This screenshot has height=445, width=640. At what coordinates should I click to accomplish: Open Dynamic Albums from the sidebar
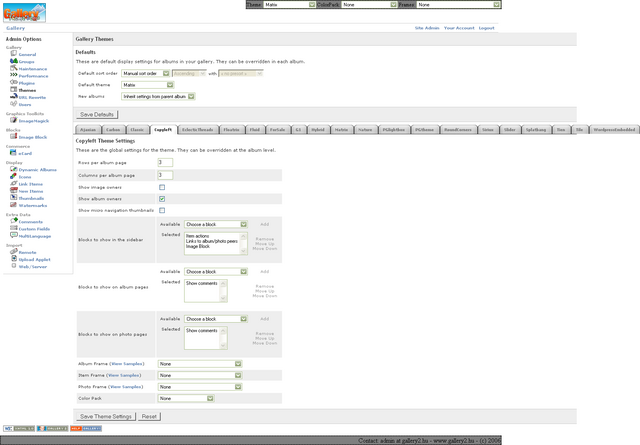[x=13, y=170]
